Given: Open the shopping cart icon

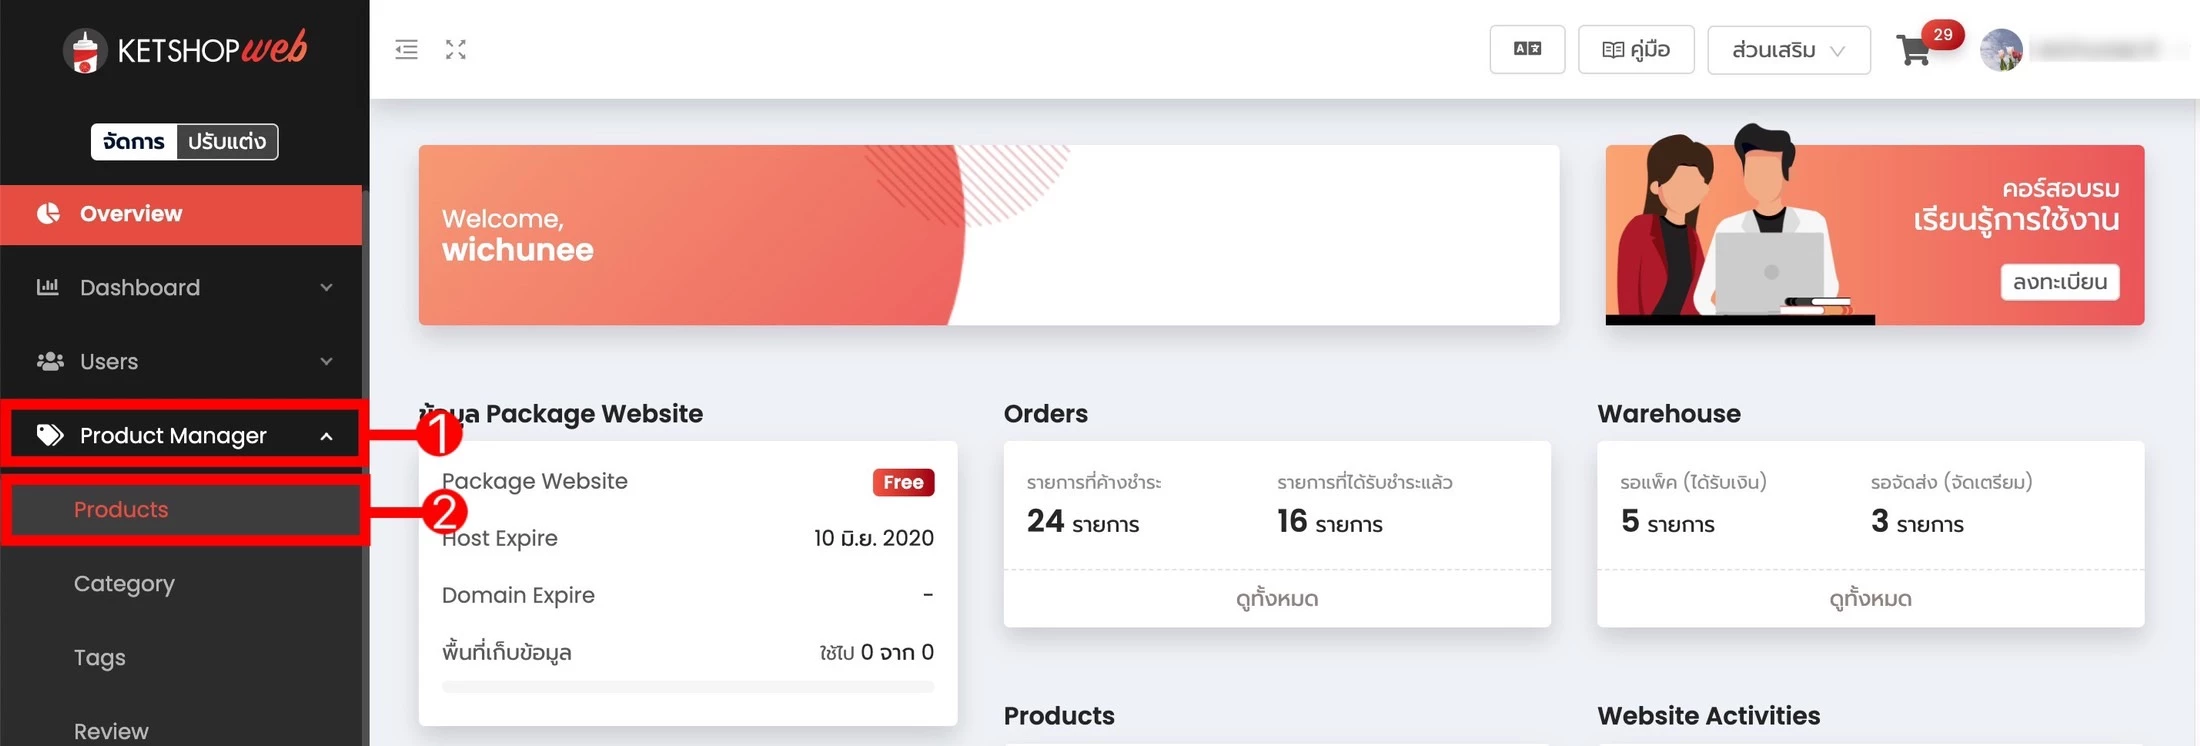Looking at the screenshot, I should coord(1914,50).
